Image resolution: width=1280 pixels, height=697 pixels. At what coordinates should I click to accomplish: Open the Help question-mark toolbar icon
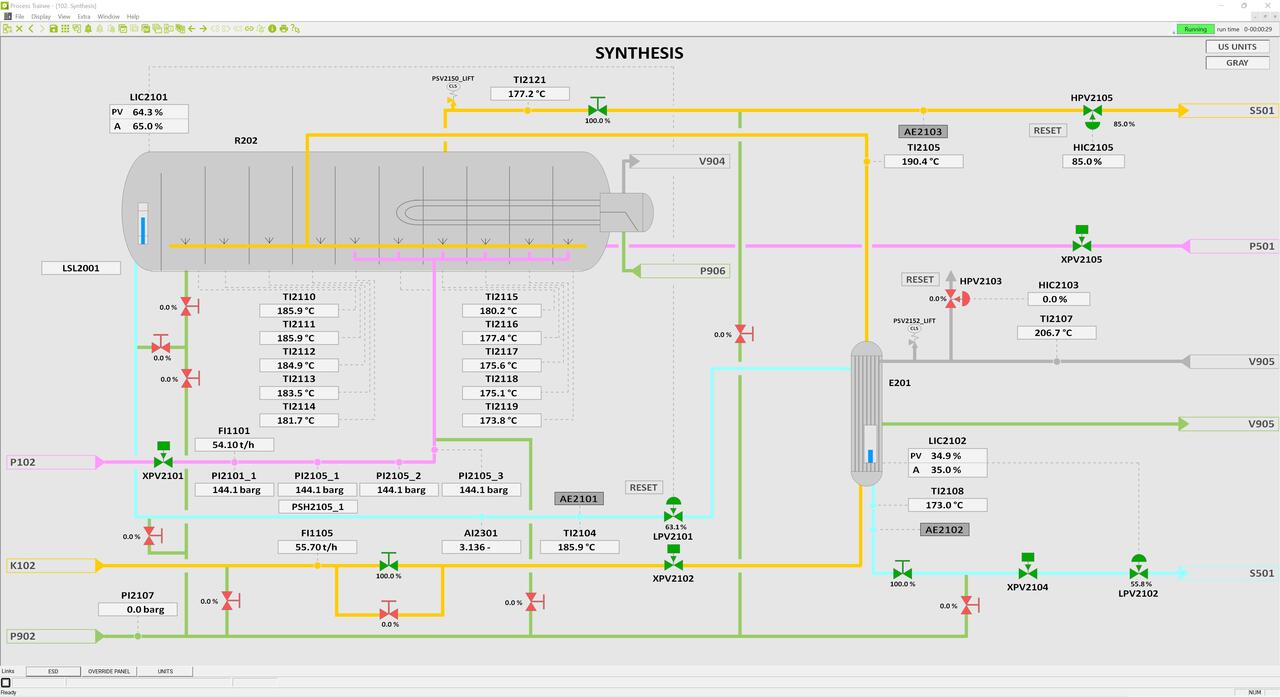pos(294,29)
